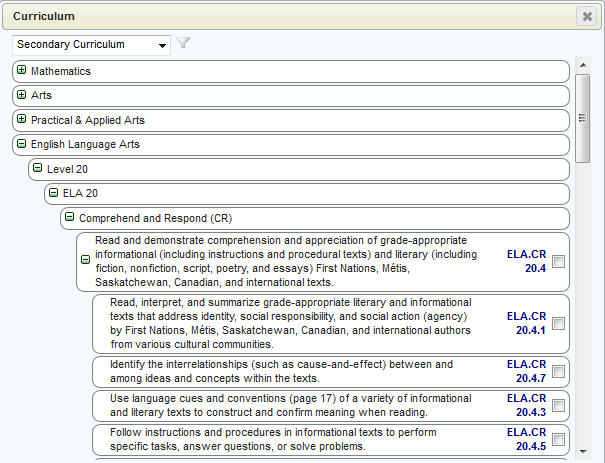Expand the Practical & Applied Arts node
The image size is (605, 463).
point(22,120)
